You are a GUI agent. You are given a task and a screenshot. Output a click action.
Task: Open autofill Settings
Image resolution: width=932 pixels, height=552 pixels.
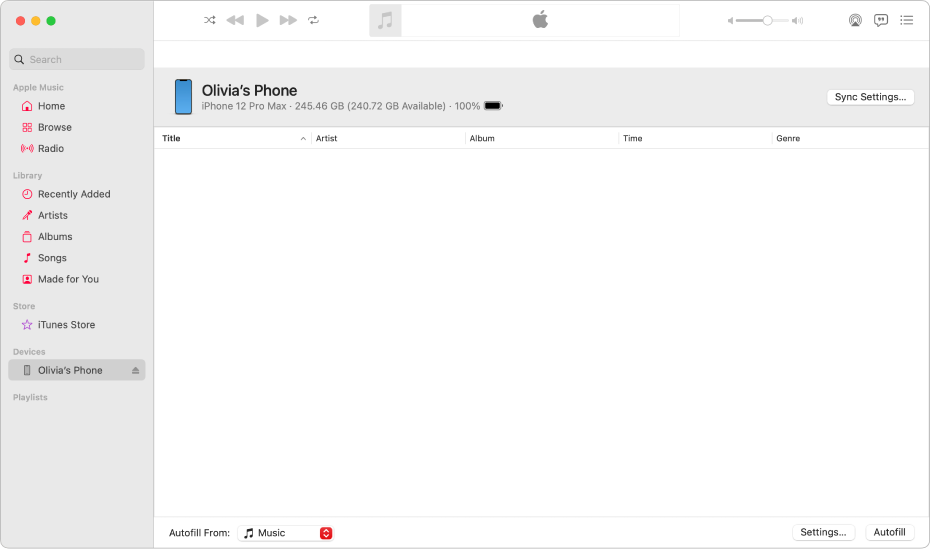coord(823,532)
